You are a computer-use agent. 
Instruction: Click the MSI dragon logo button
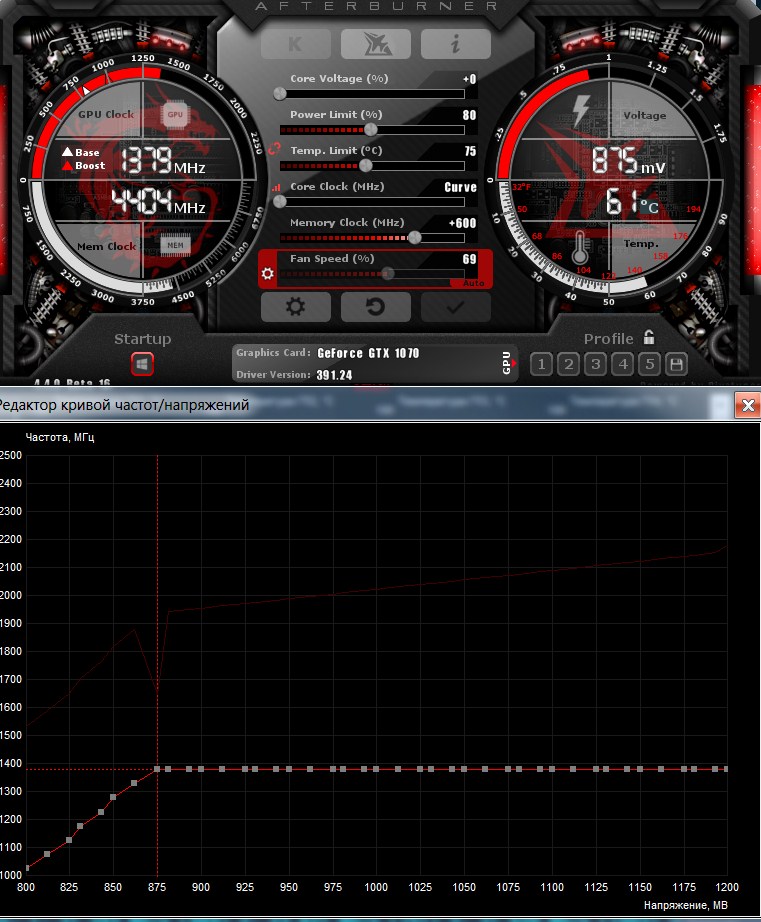click(375, 44)
